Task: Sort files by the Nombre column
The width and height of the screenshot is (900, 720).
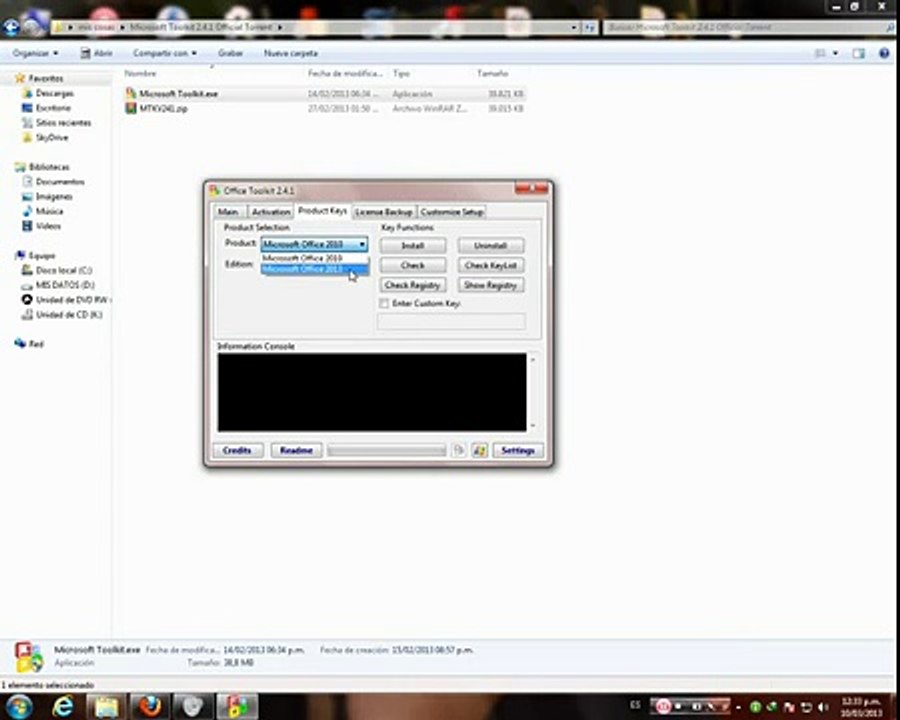Action: pos(140,73)
